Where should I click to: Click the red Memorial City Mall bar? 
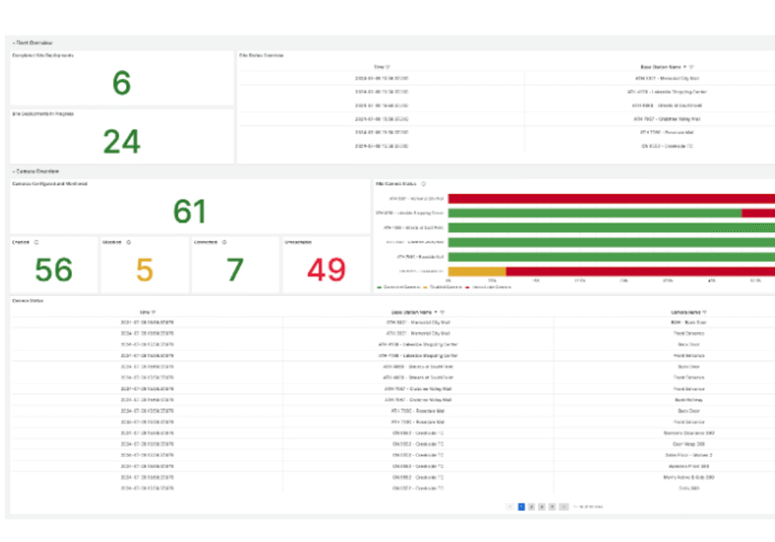point(611,199)
